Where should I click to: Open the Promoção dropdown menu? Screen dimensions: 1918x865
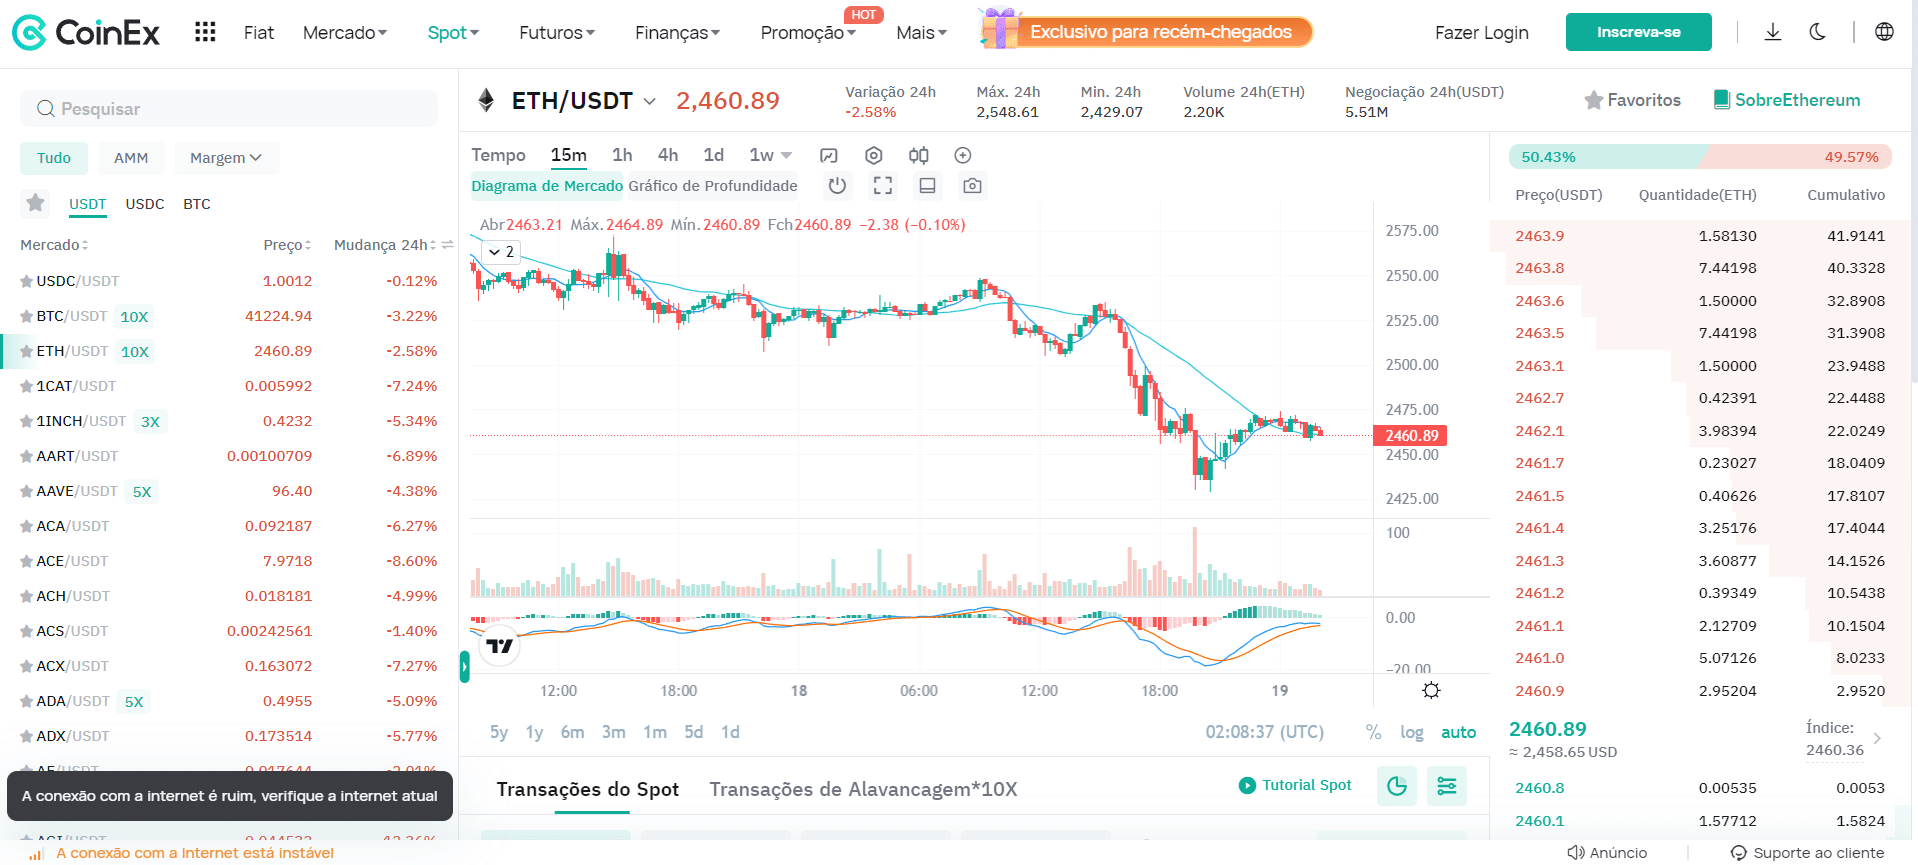808,32
